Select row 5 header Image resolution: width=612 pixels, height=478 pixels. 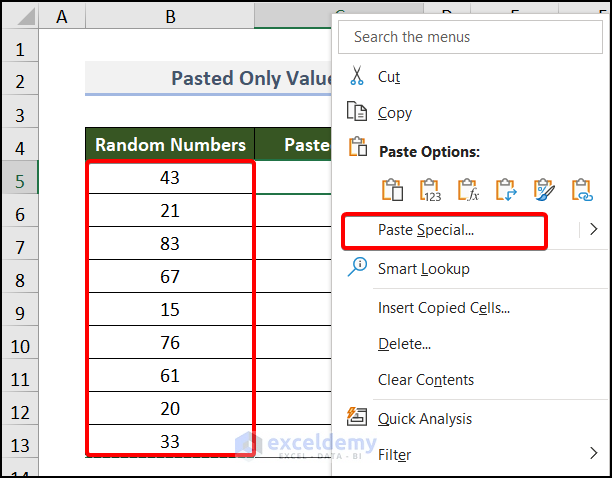point(22,179)
